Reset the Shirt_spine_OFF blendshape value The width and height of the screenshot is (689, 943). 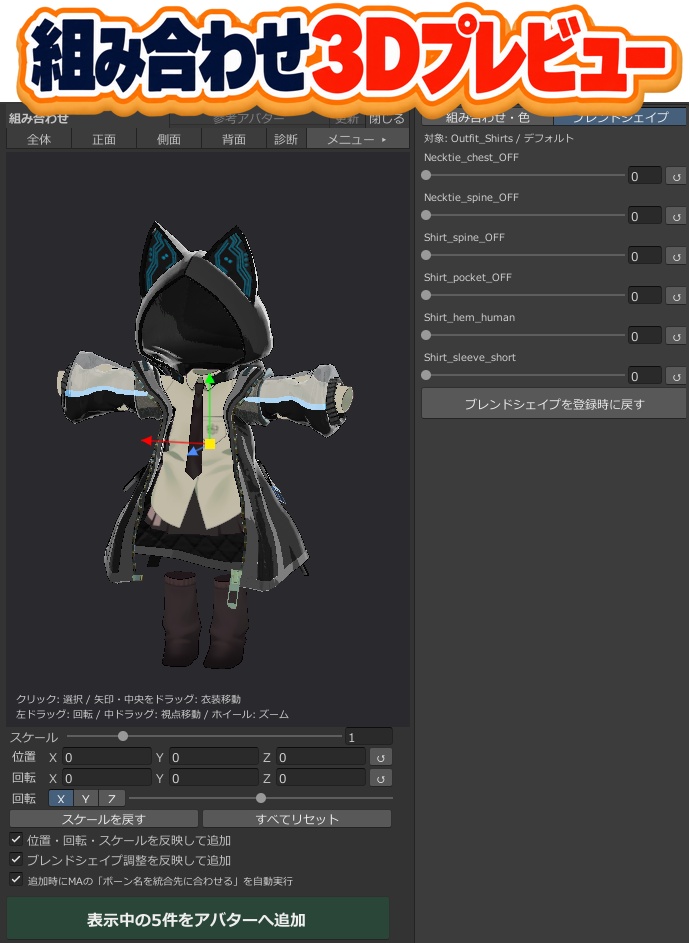click(676, 256)
